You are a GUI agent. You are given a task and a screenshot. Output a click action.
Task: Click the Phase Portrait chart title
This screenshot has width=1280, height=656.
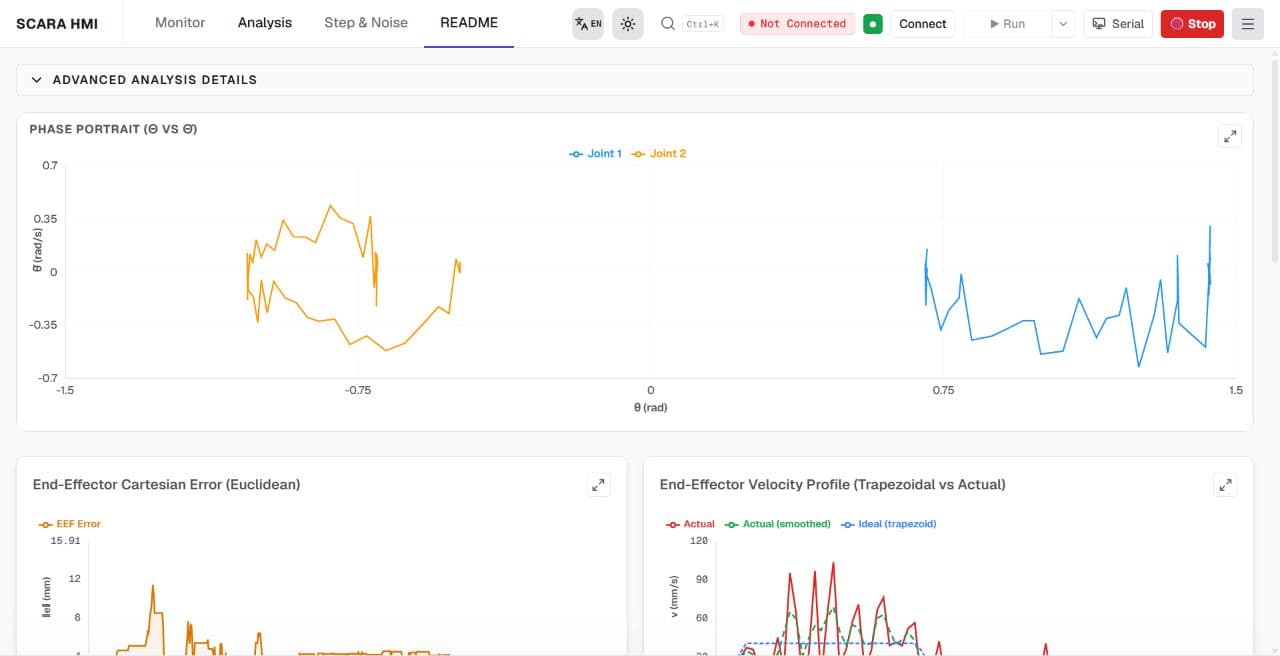[113, 129]
